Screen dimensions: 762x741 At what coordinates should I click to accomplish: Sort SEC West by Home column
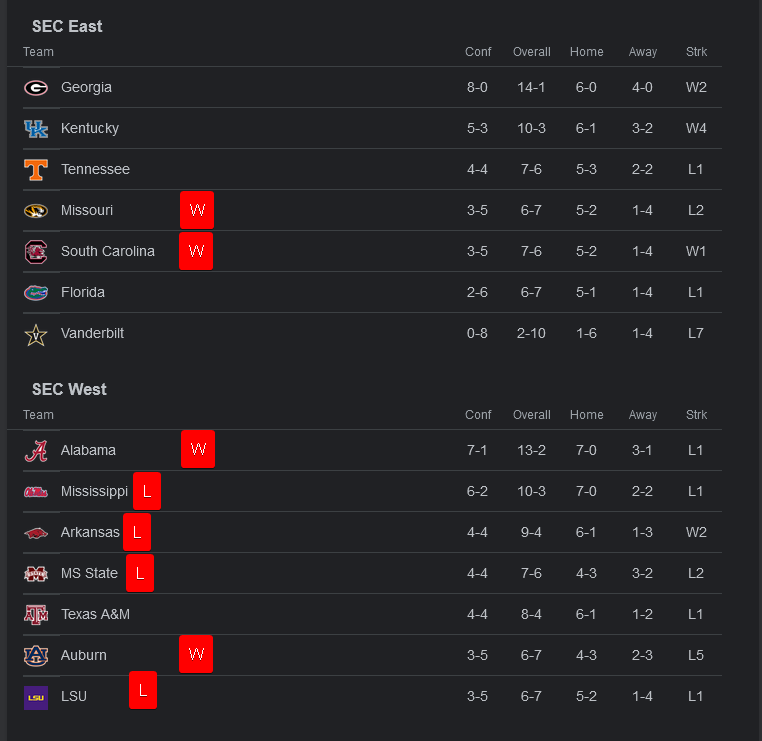click(586, 415)
